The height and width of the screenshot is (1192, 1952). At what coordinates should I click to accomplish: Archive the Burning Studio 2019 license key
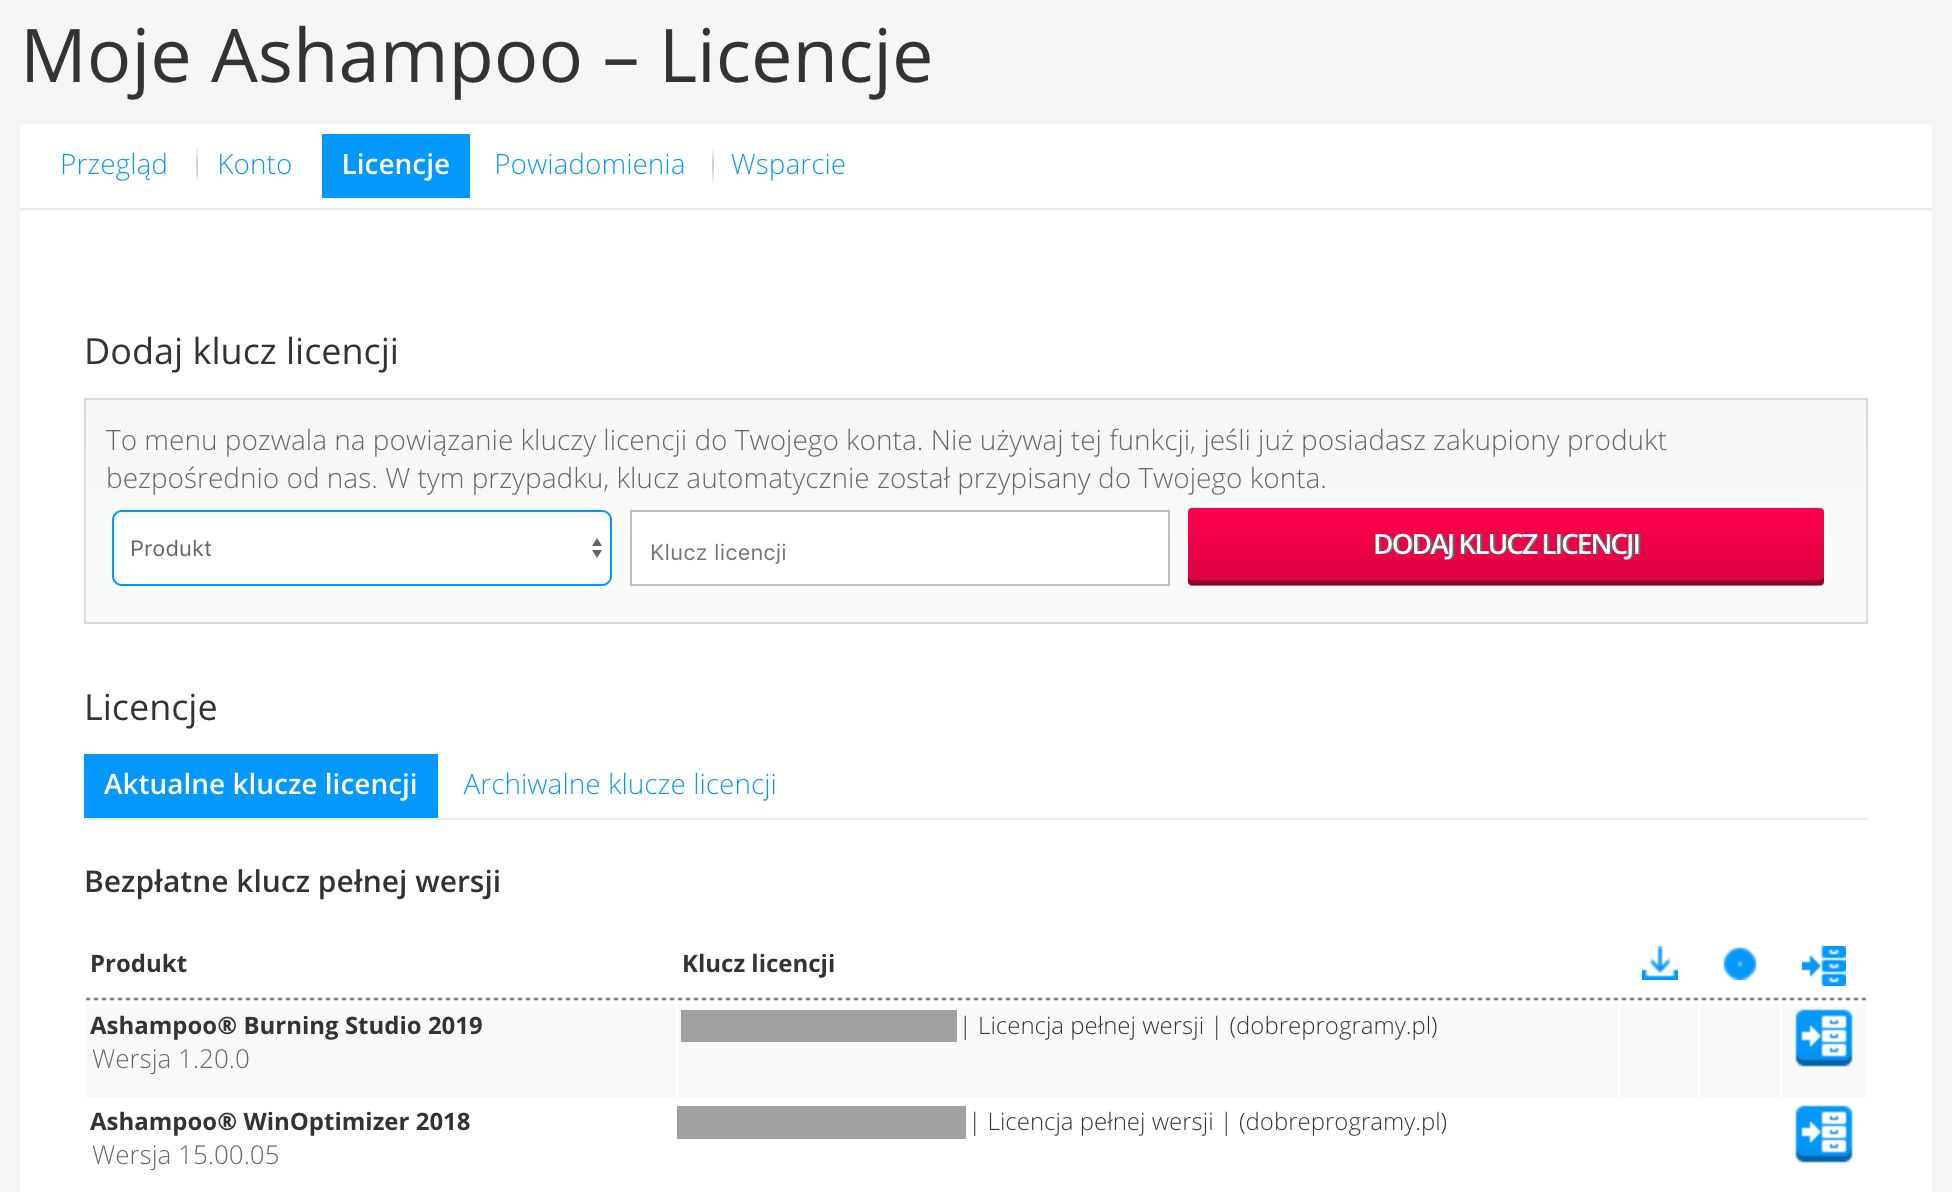coord(1823,1038)
